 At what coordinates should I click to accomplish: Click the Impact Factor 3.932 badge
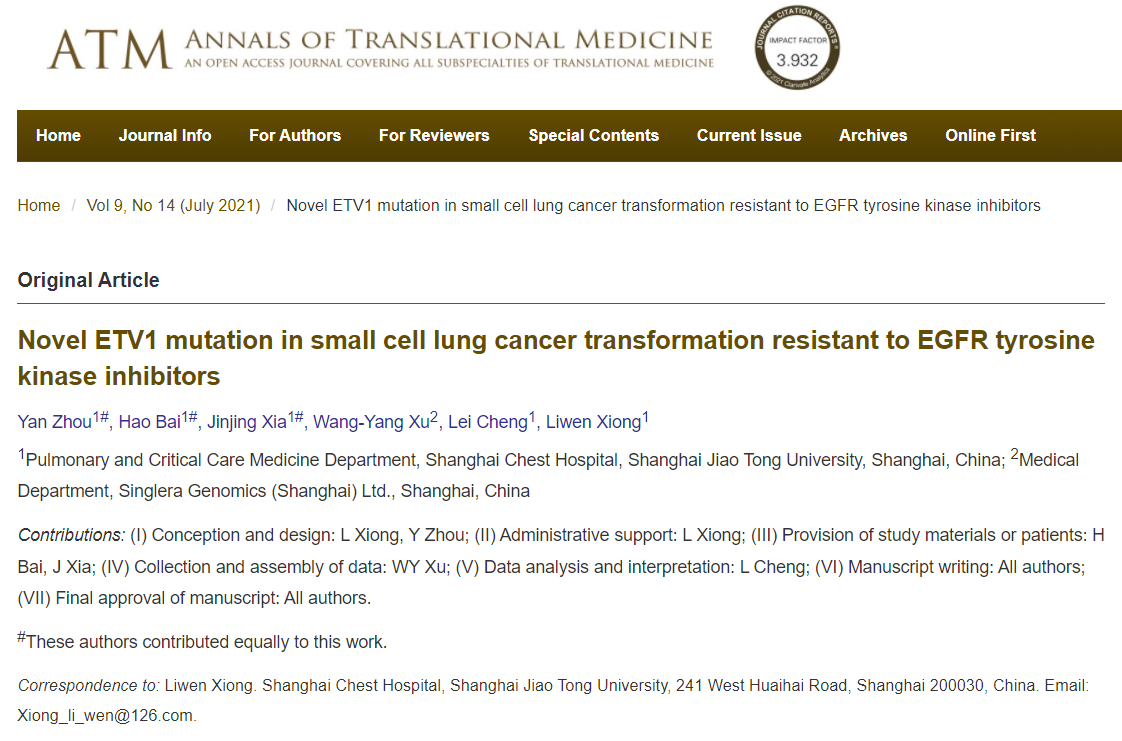(797, 49)
